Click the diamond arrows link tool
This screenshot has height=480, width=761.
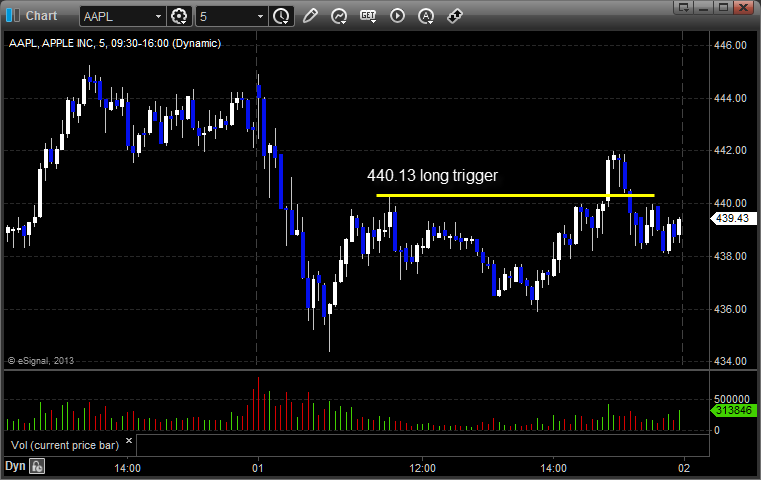(x=455, y=16)
